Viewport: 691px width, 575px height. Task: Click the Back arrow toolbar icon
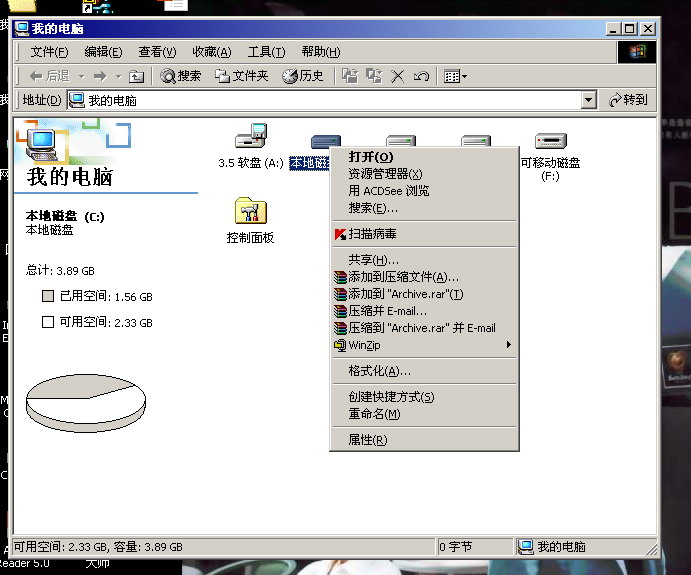click(36, 76)
